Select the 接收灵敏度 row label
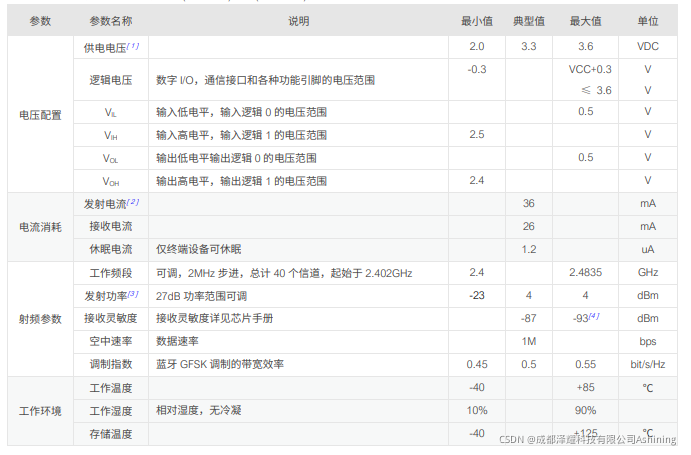Screen dimensions: 691x455 [x=111, y=318]
